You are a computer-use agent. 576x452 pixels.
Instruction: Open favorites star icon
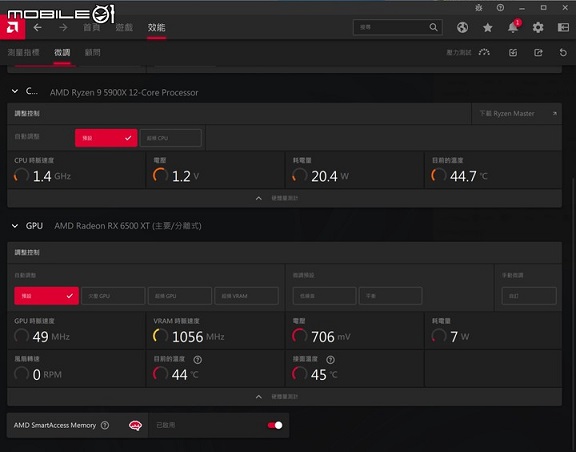(487, 28)
